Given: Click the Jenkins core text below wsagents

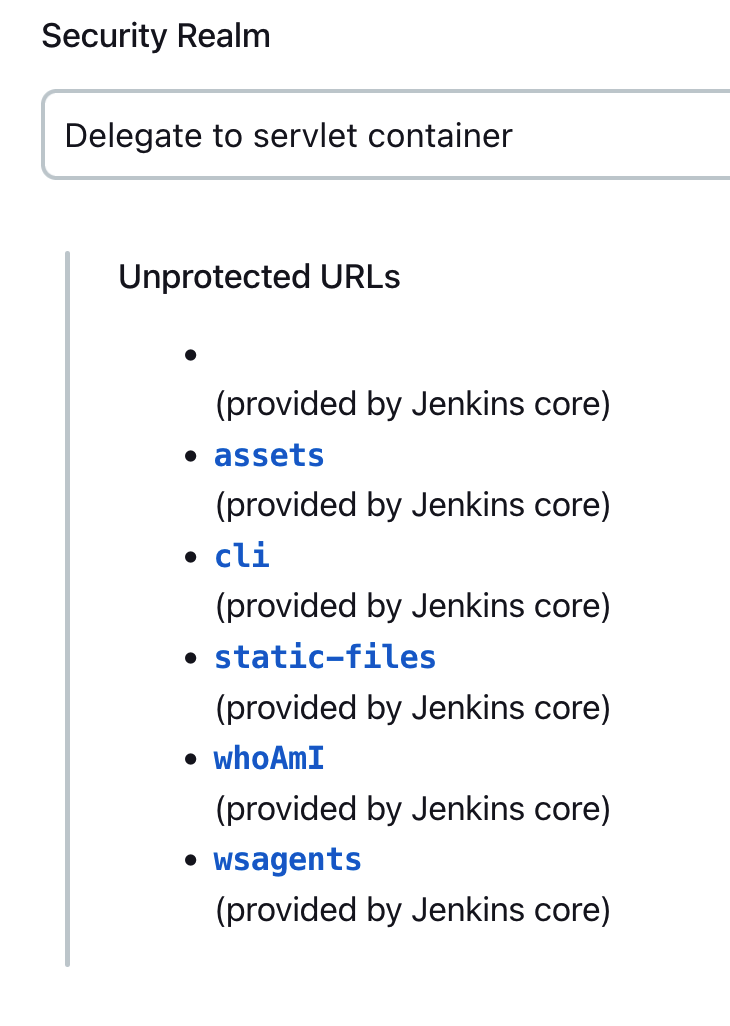Looking at the screenshot, I should tap(412, 910).
